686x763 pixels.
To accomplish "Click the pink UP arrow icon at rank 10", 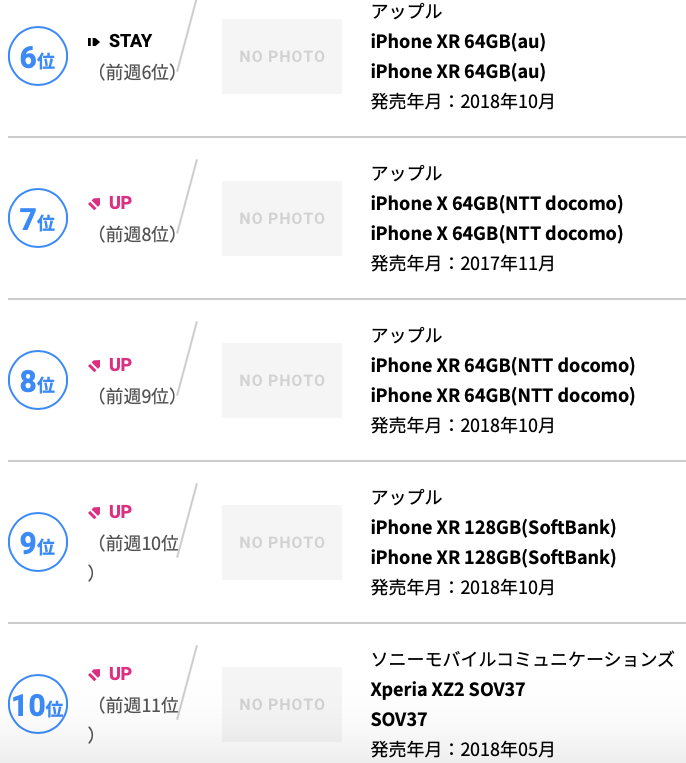I will (x=94, y=674).
